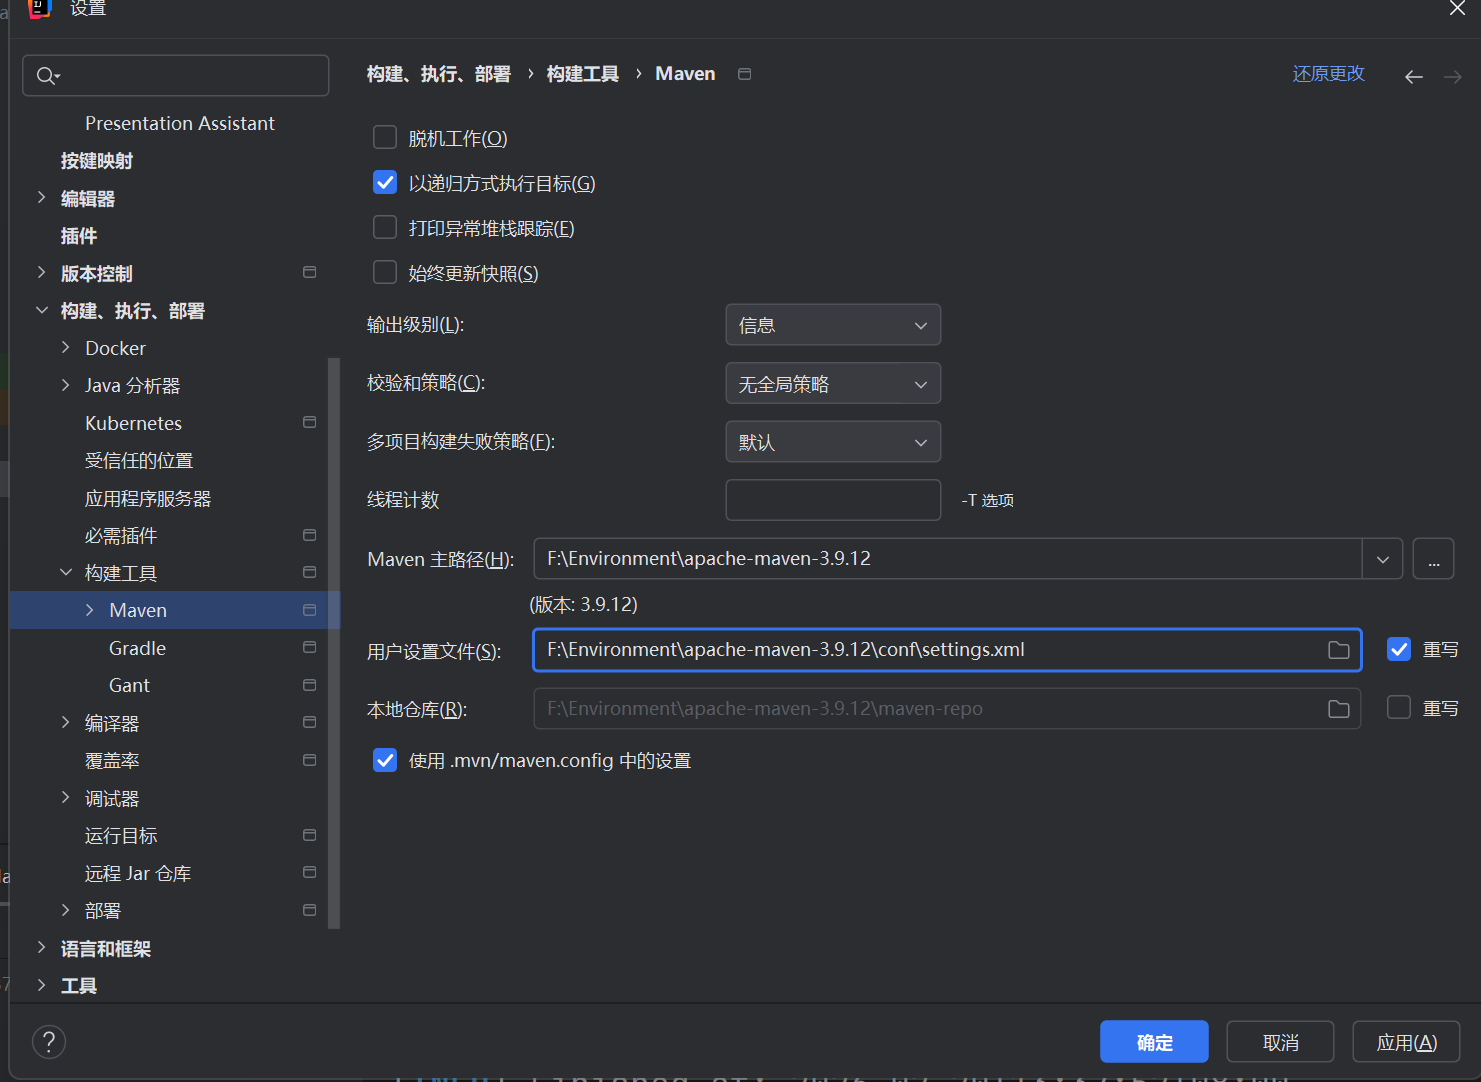This screenshot has height=1082, width=1481.
Task: Open help with the question mark icon
Action: 49,1042
